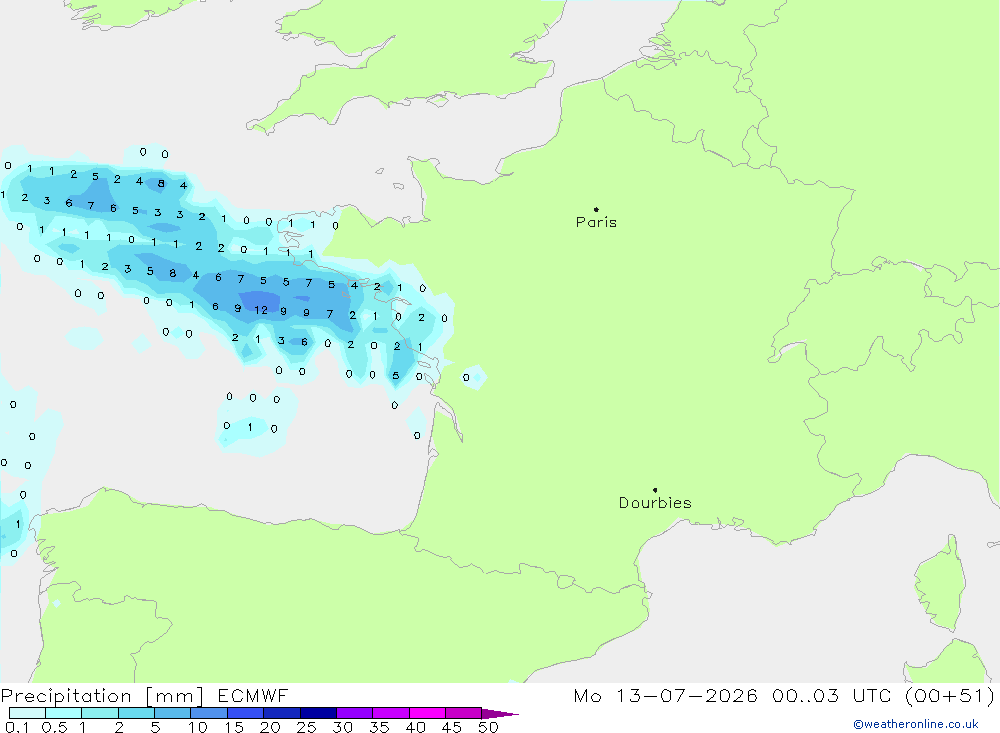
Task: Click the legend label 50
Action: click(488, 727)
